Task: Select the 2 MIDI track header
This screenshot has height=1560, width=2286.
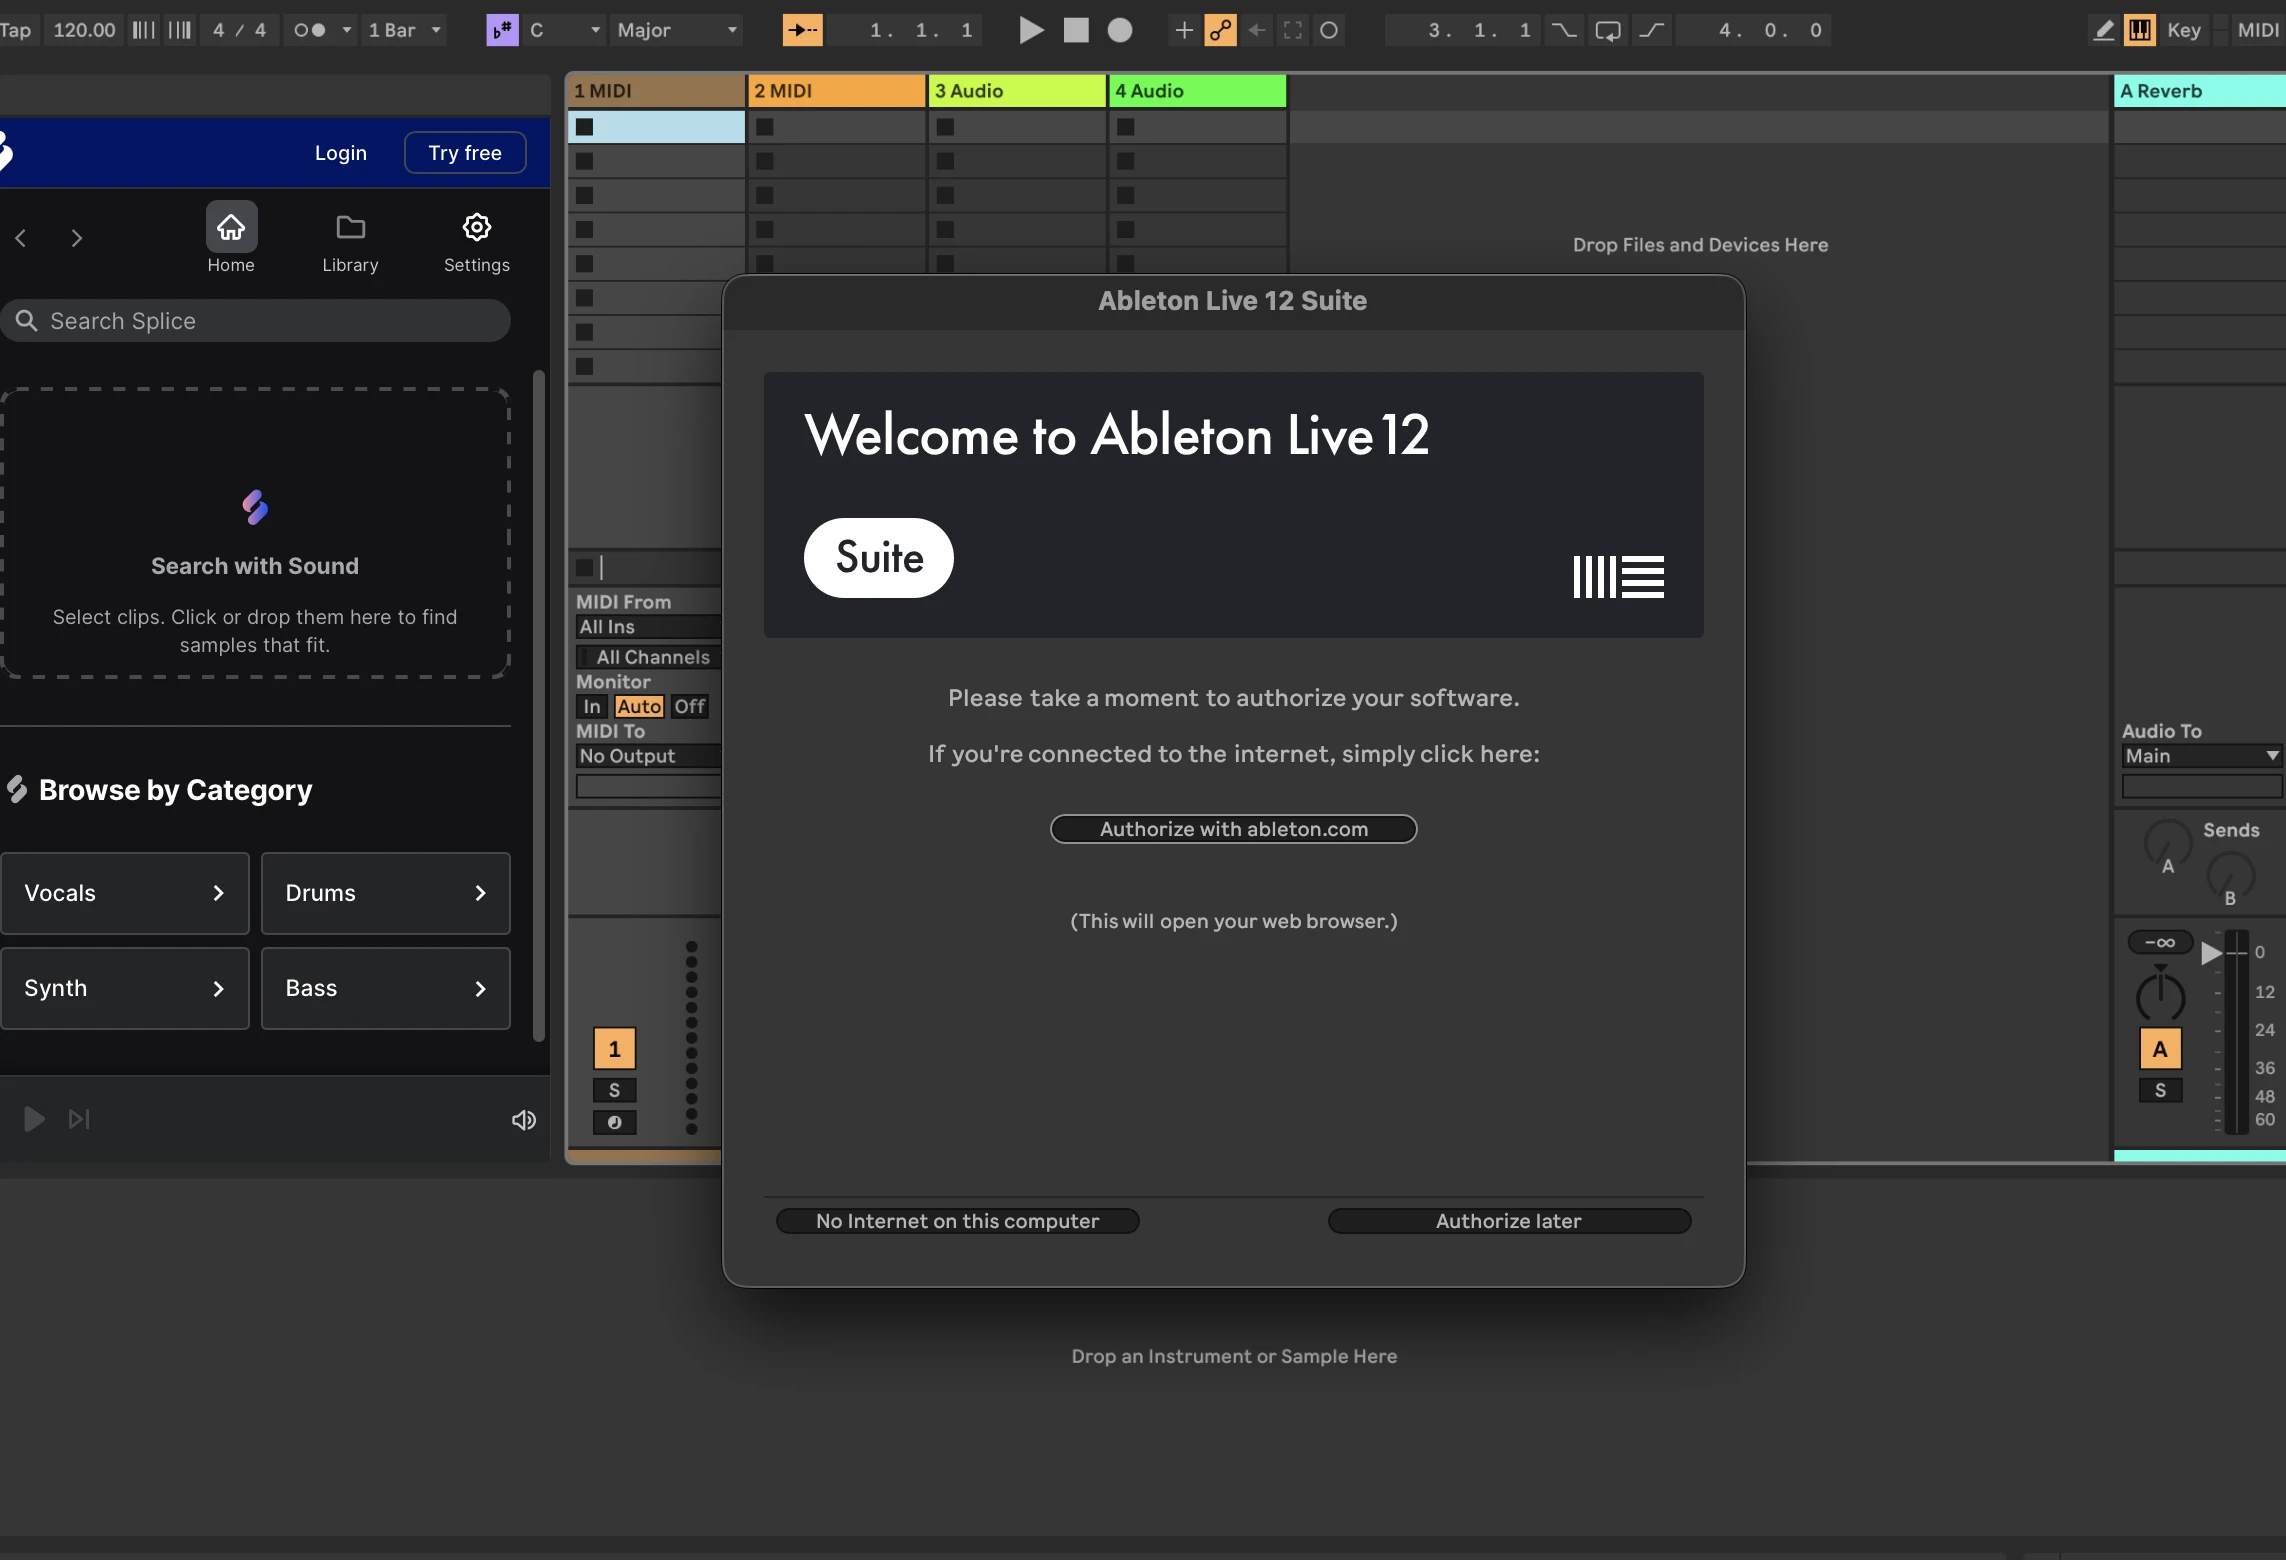Action: [x=836, y=91]
